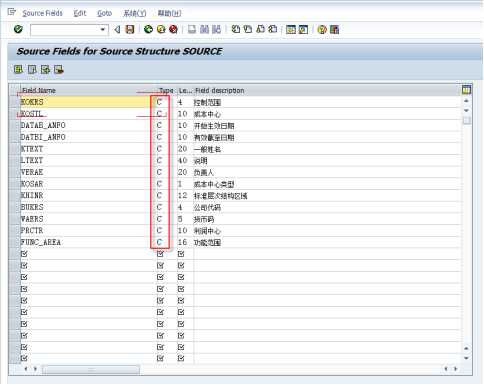Open the Help question mark icon

[x=322, y=29]
